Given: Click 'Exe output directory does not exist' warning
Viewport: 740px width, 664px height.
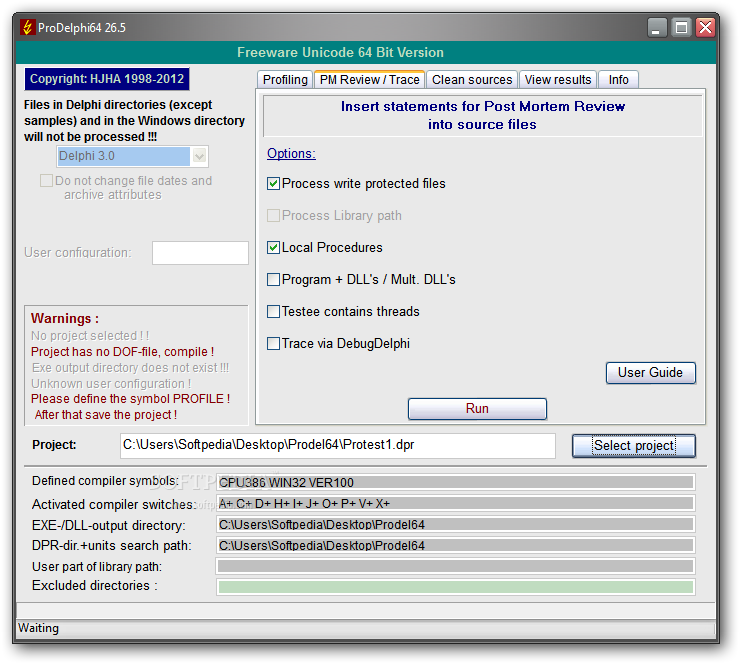Looking at the screenshot, I should tap(130, 368).
